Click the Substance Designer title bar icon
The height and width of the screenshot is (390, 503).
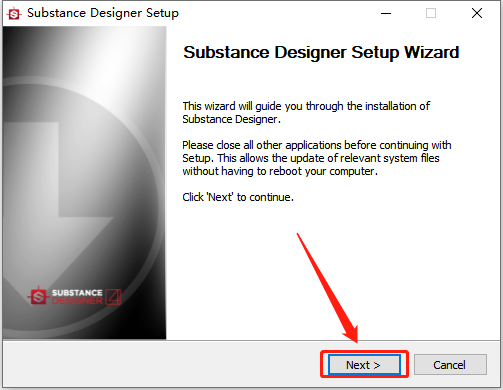(x=14, y=14)
